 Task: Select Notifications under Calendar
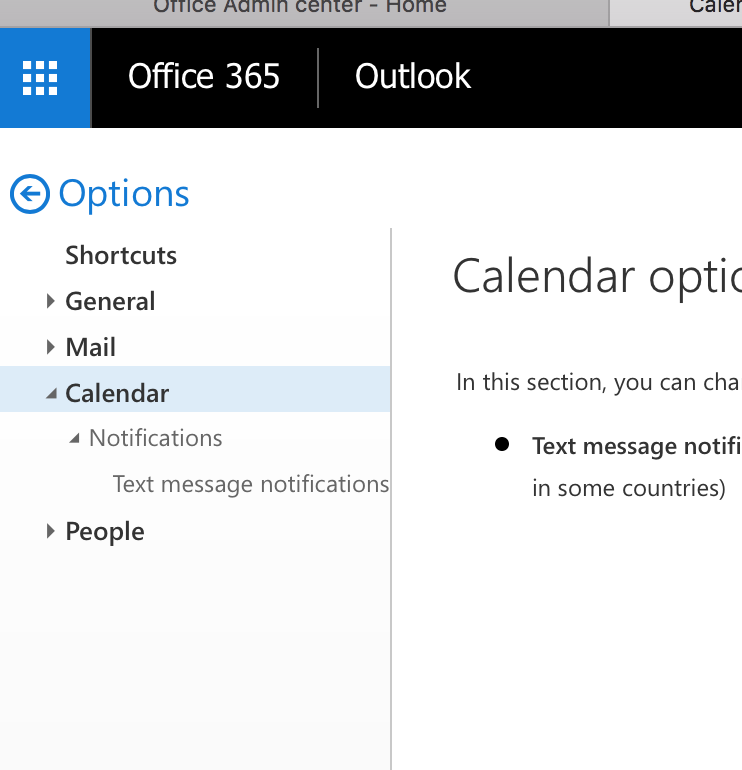coord(156,438)
